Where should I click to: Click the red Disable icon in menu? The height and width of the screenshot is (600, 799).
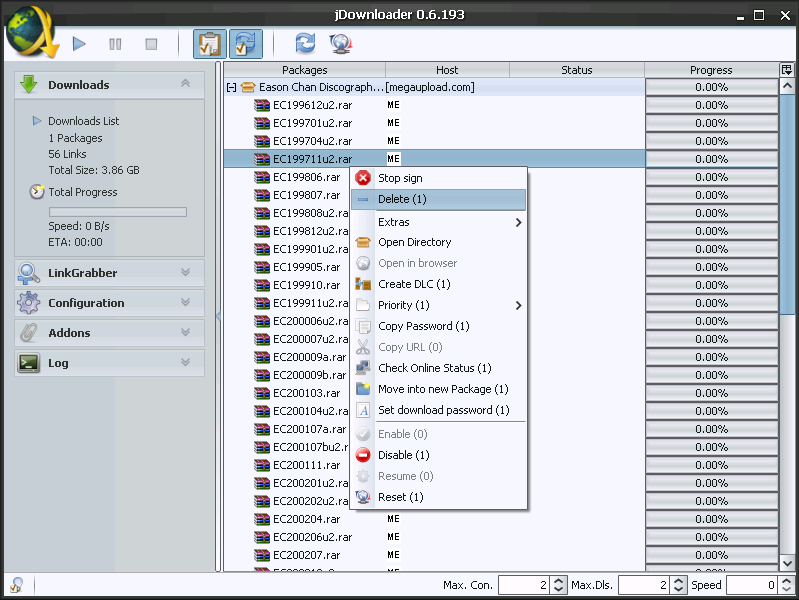pyautogui.click(x=363, y=455)
